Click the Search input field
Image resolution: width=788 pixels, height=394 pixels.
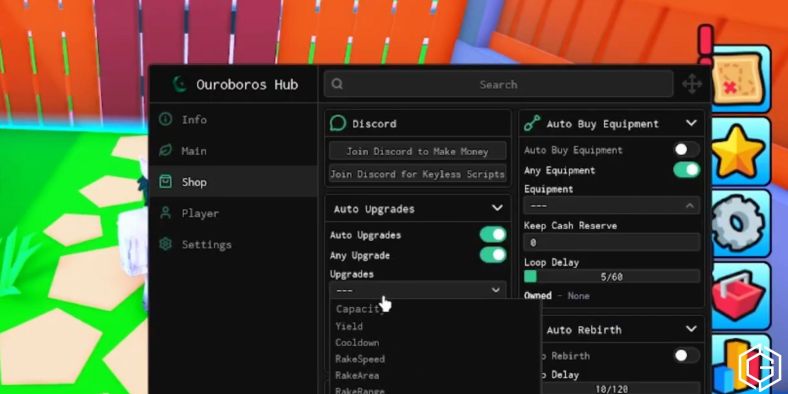pyautogui.click(x=498, y=84)
